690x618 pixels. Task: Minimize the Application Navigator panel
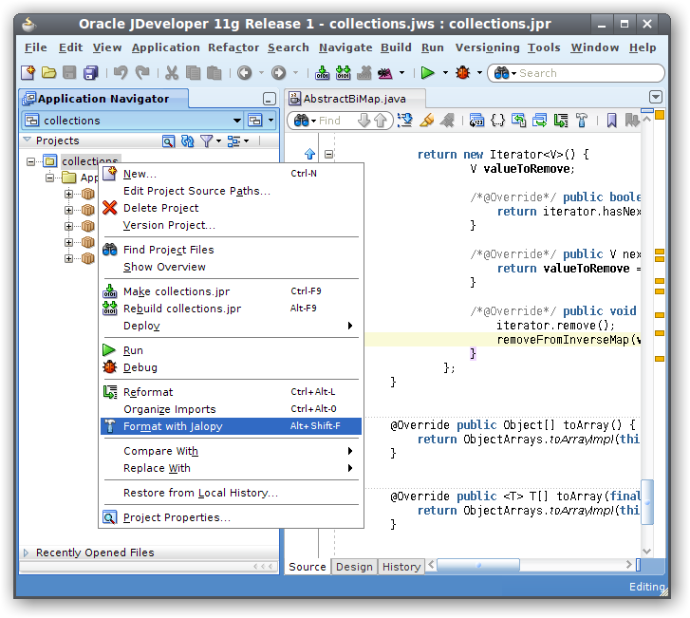pos(269,99)
